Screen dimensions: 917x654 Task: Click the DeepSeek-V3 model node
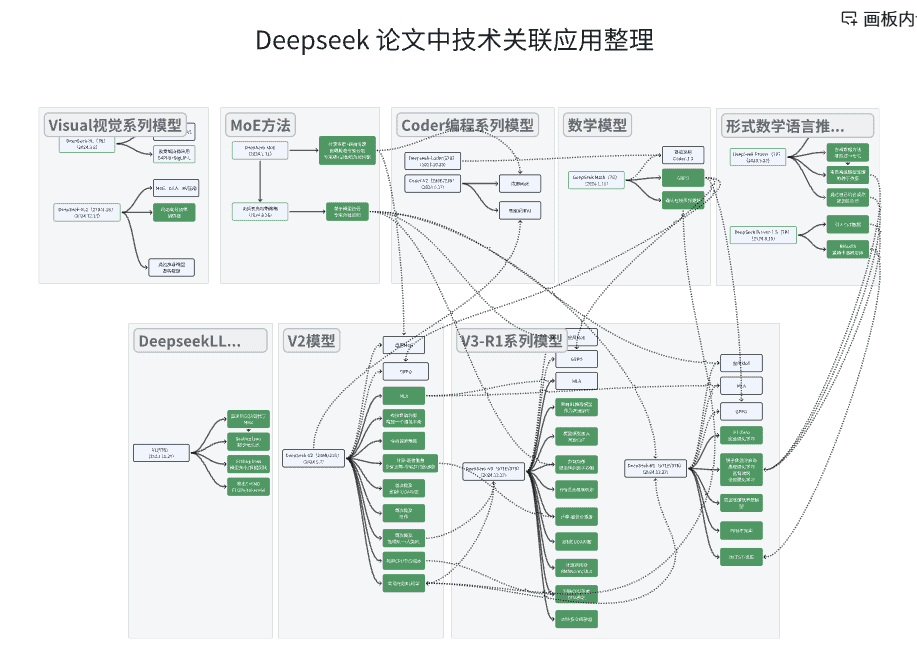point(494,471)
